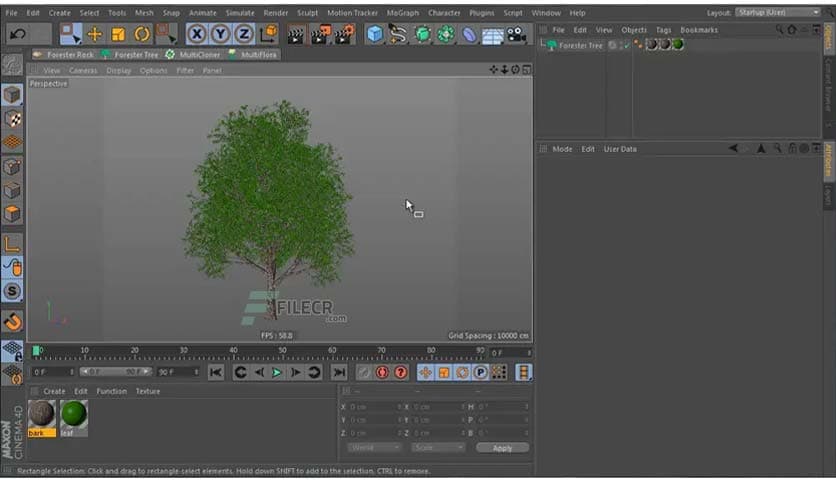Toggle Z axis lock
Viewport: 836px width, 484px height.
pos(244,34)
